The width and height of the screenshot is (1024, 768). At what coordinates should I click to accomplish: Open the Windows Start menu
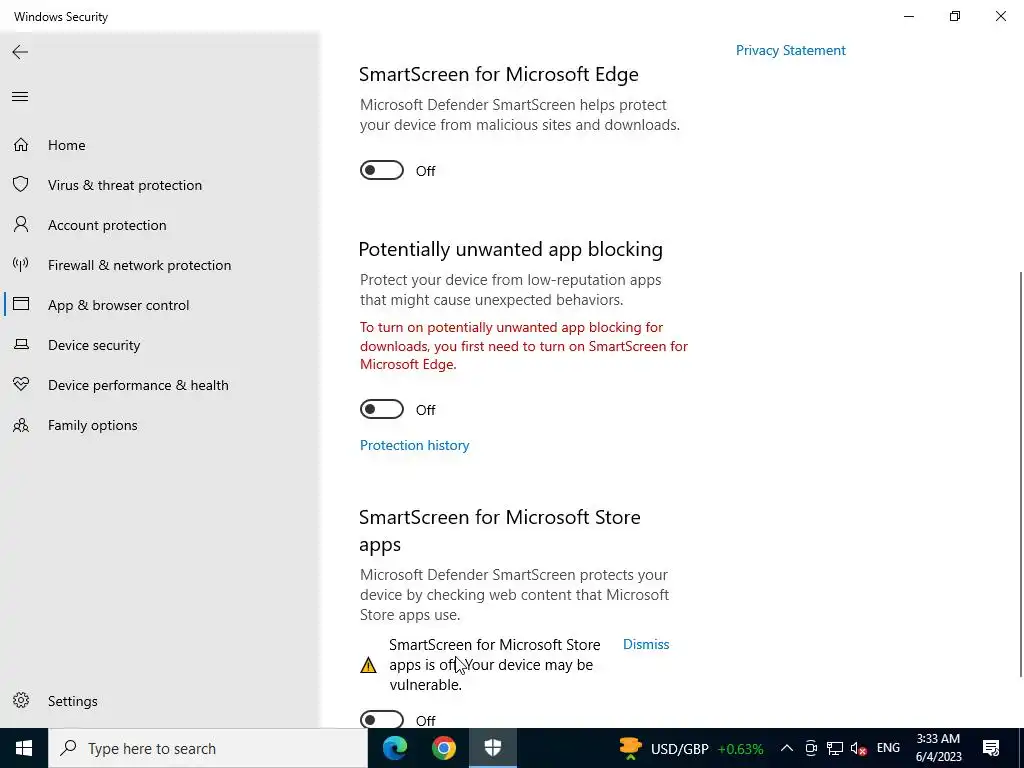[x=24, y=748]
